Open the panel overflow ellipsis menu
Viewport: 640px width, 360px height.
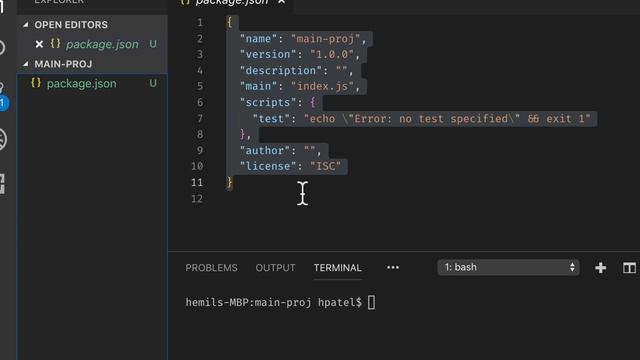[393, 268]
